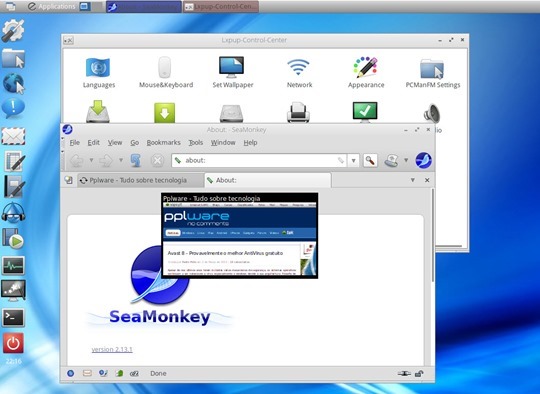
Task: Open Address Book icon in status bar
Action: 119,373
